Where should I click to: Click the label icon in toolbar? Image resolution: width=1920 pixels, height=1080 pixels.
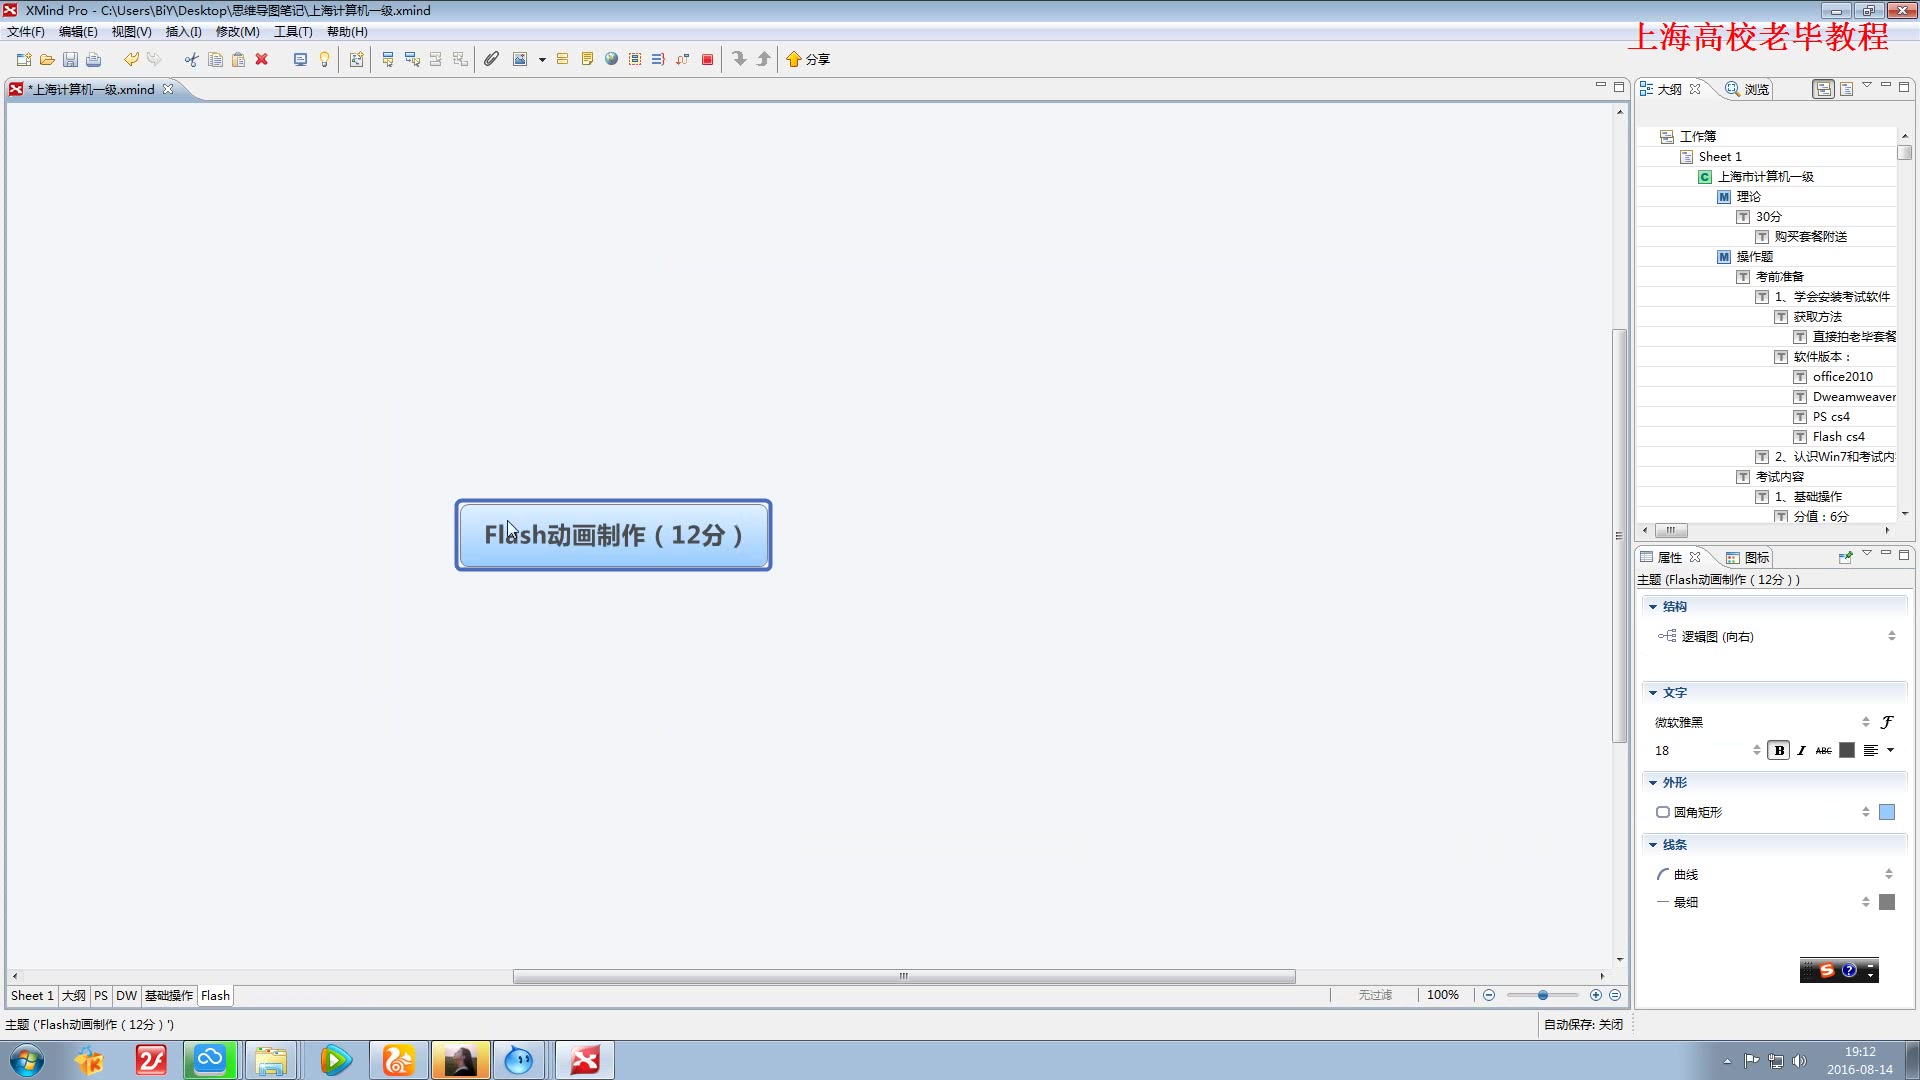563,59
